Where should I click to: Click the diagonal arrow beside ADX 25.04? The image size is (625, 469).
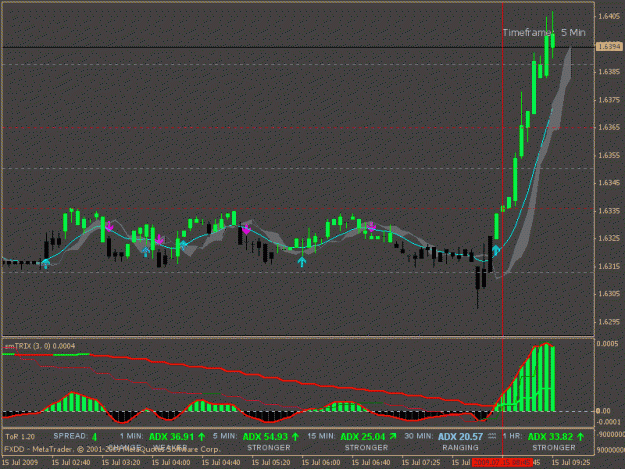pos(393,436)
